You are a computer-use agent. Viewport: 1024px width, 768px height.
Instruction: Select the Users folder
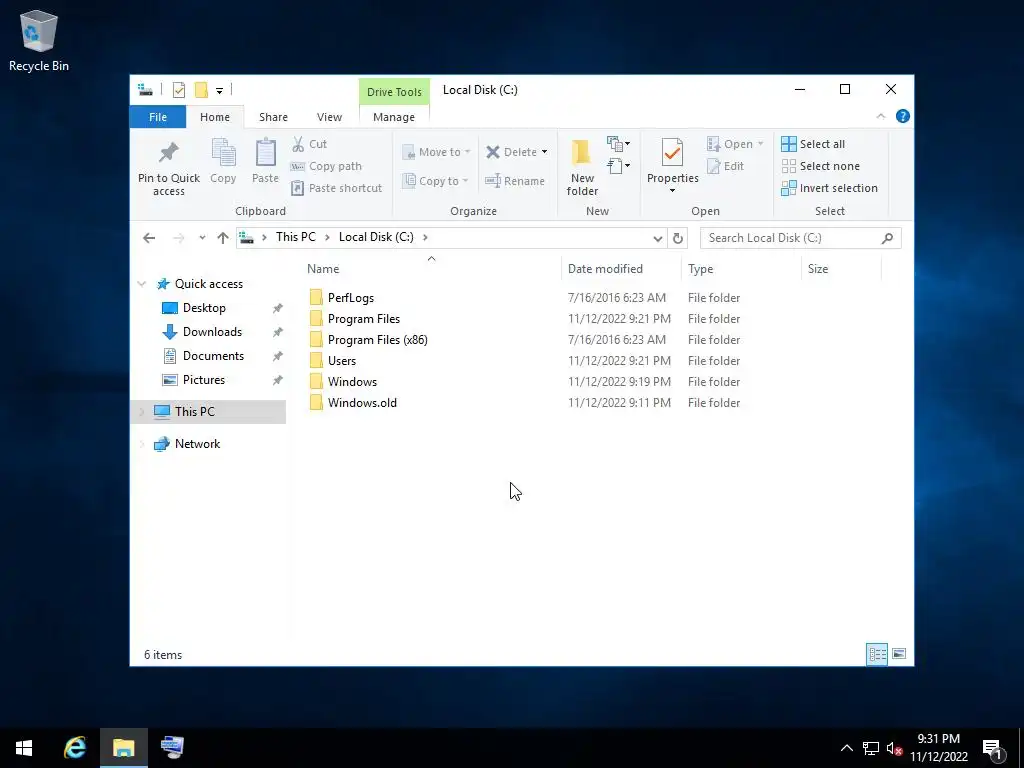(x=342, y=360)
